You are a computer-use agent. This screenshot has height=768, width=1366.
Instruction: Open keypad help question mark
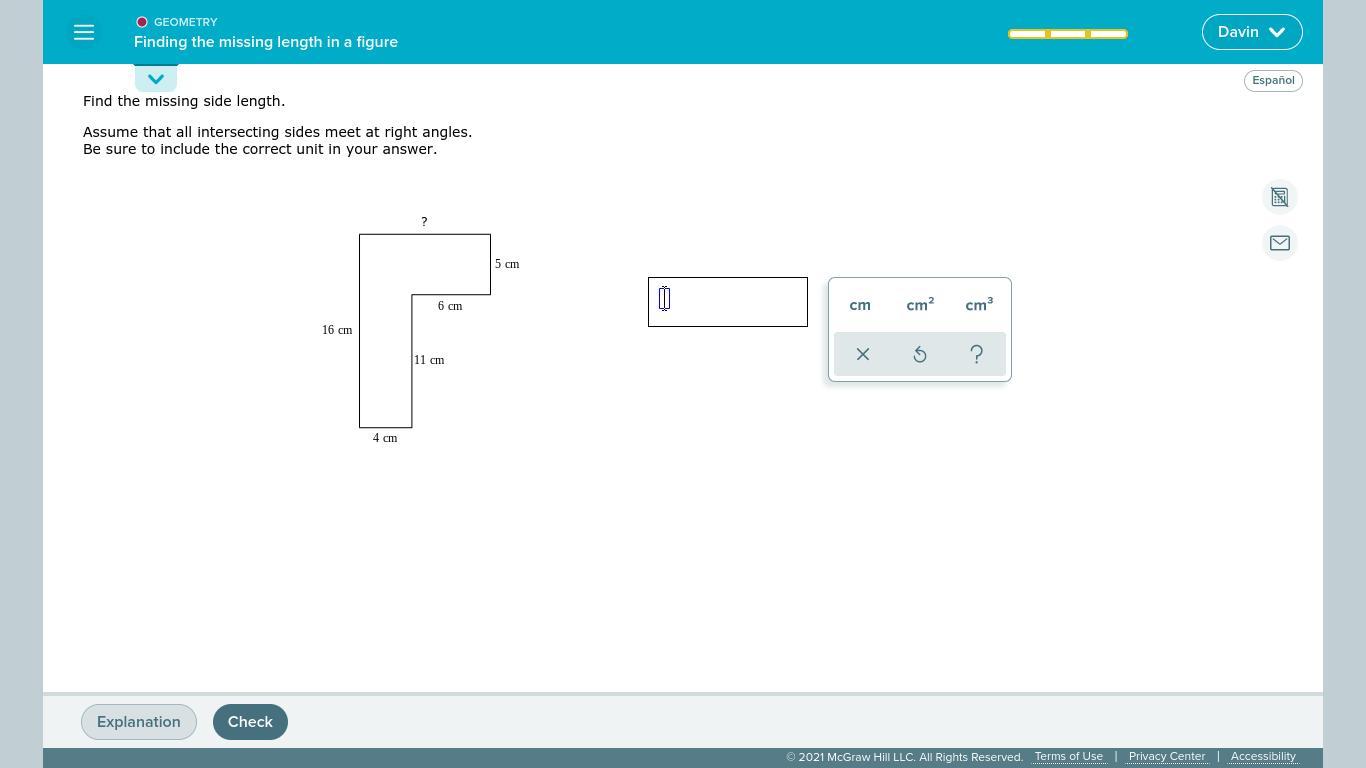[x=977, y=354]
